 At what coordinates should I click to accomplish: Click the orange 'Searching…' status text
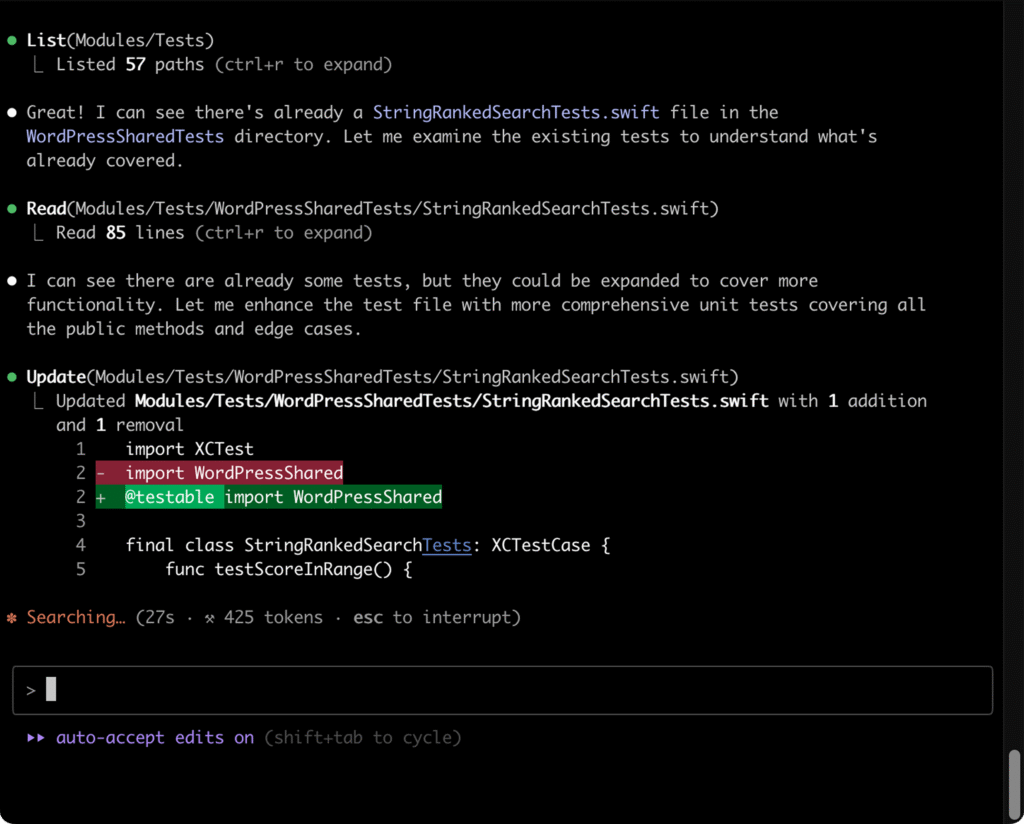tap(76, 618)
